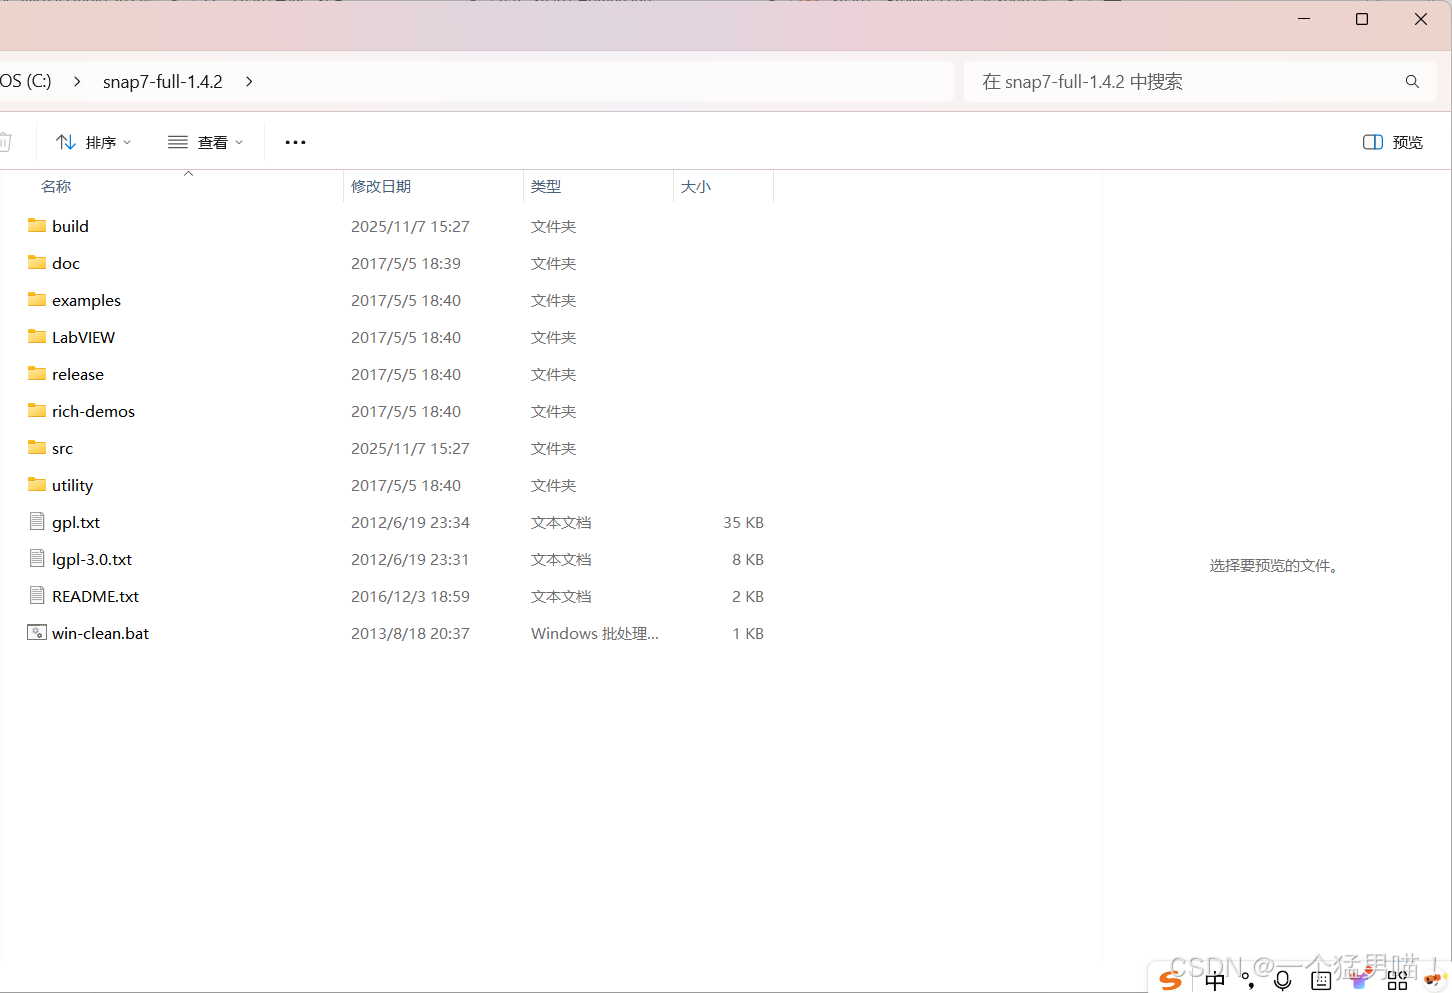Open the soft keyboard icon in input bar
This screenshot has width=1452, height=993.
[x=1320, y=980]
